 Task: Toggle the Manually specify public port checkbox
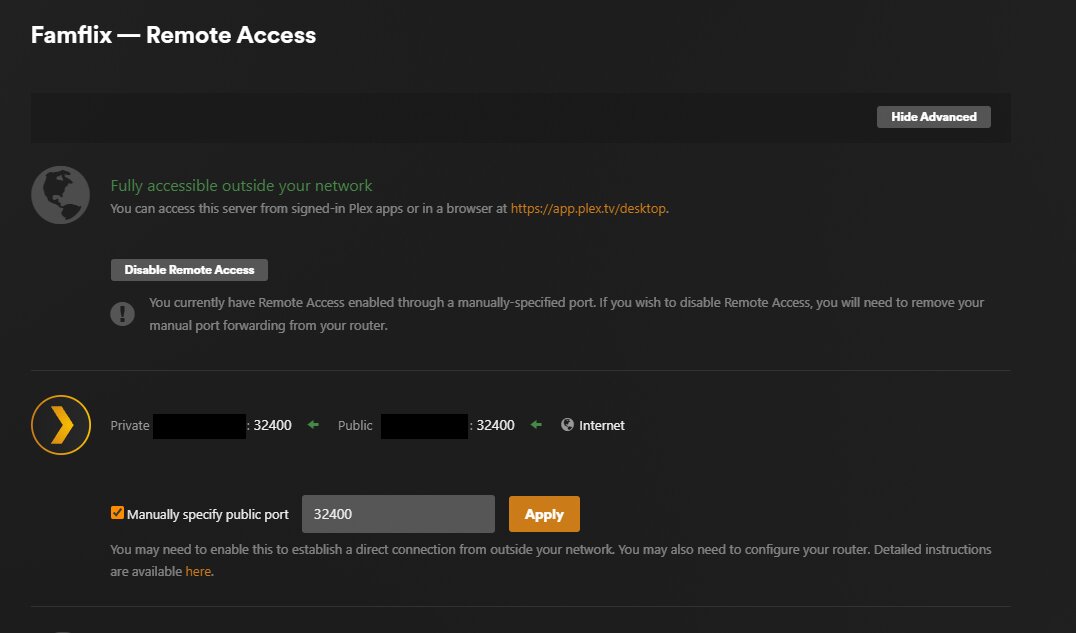[118, 514]
